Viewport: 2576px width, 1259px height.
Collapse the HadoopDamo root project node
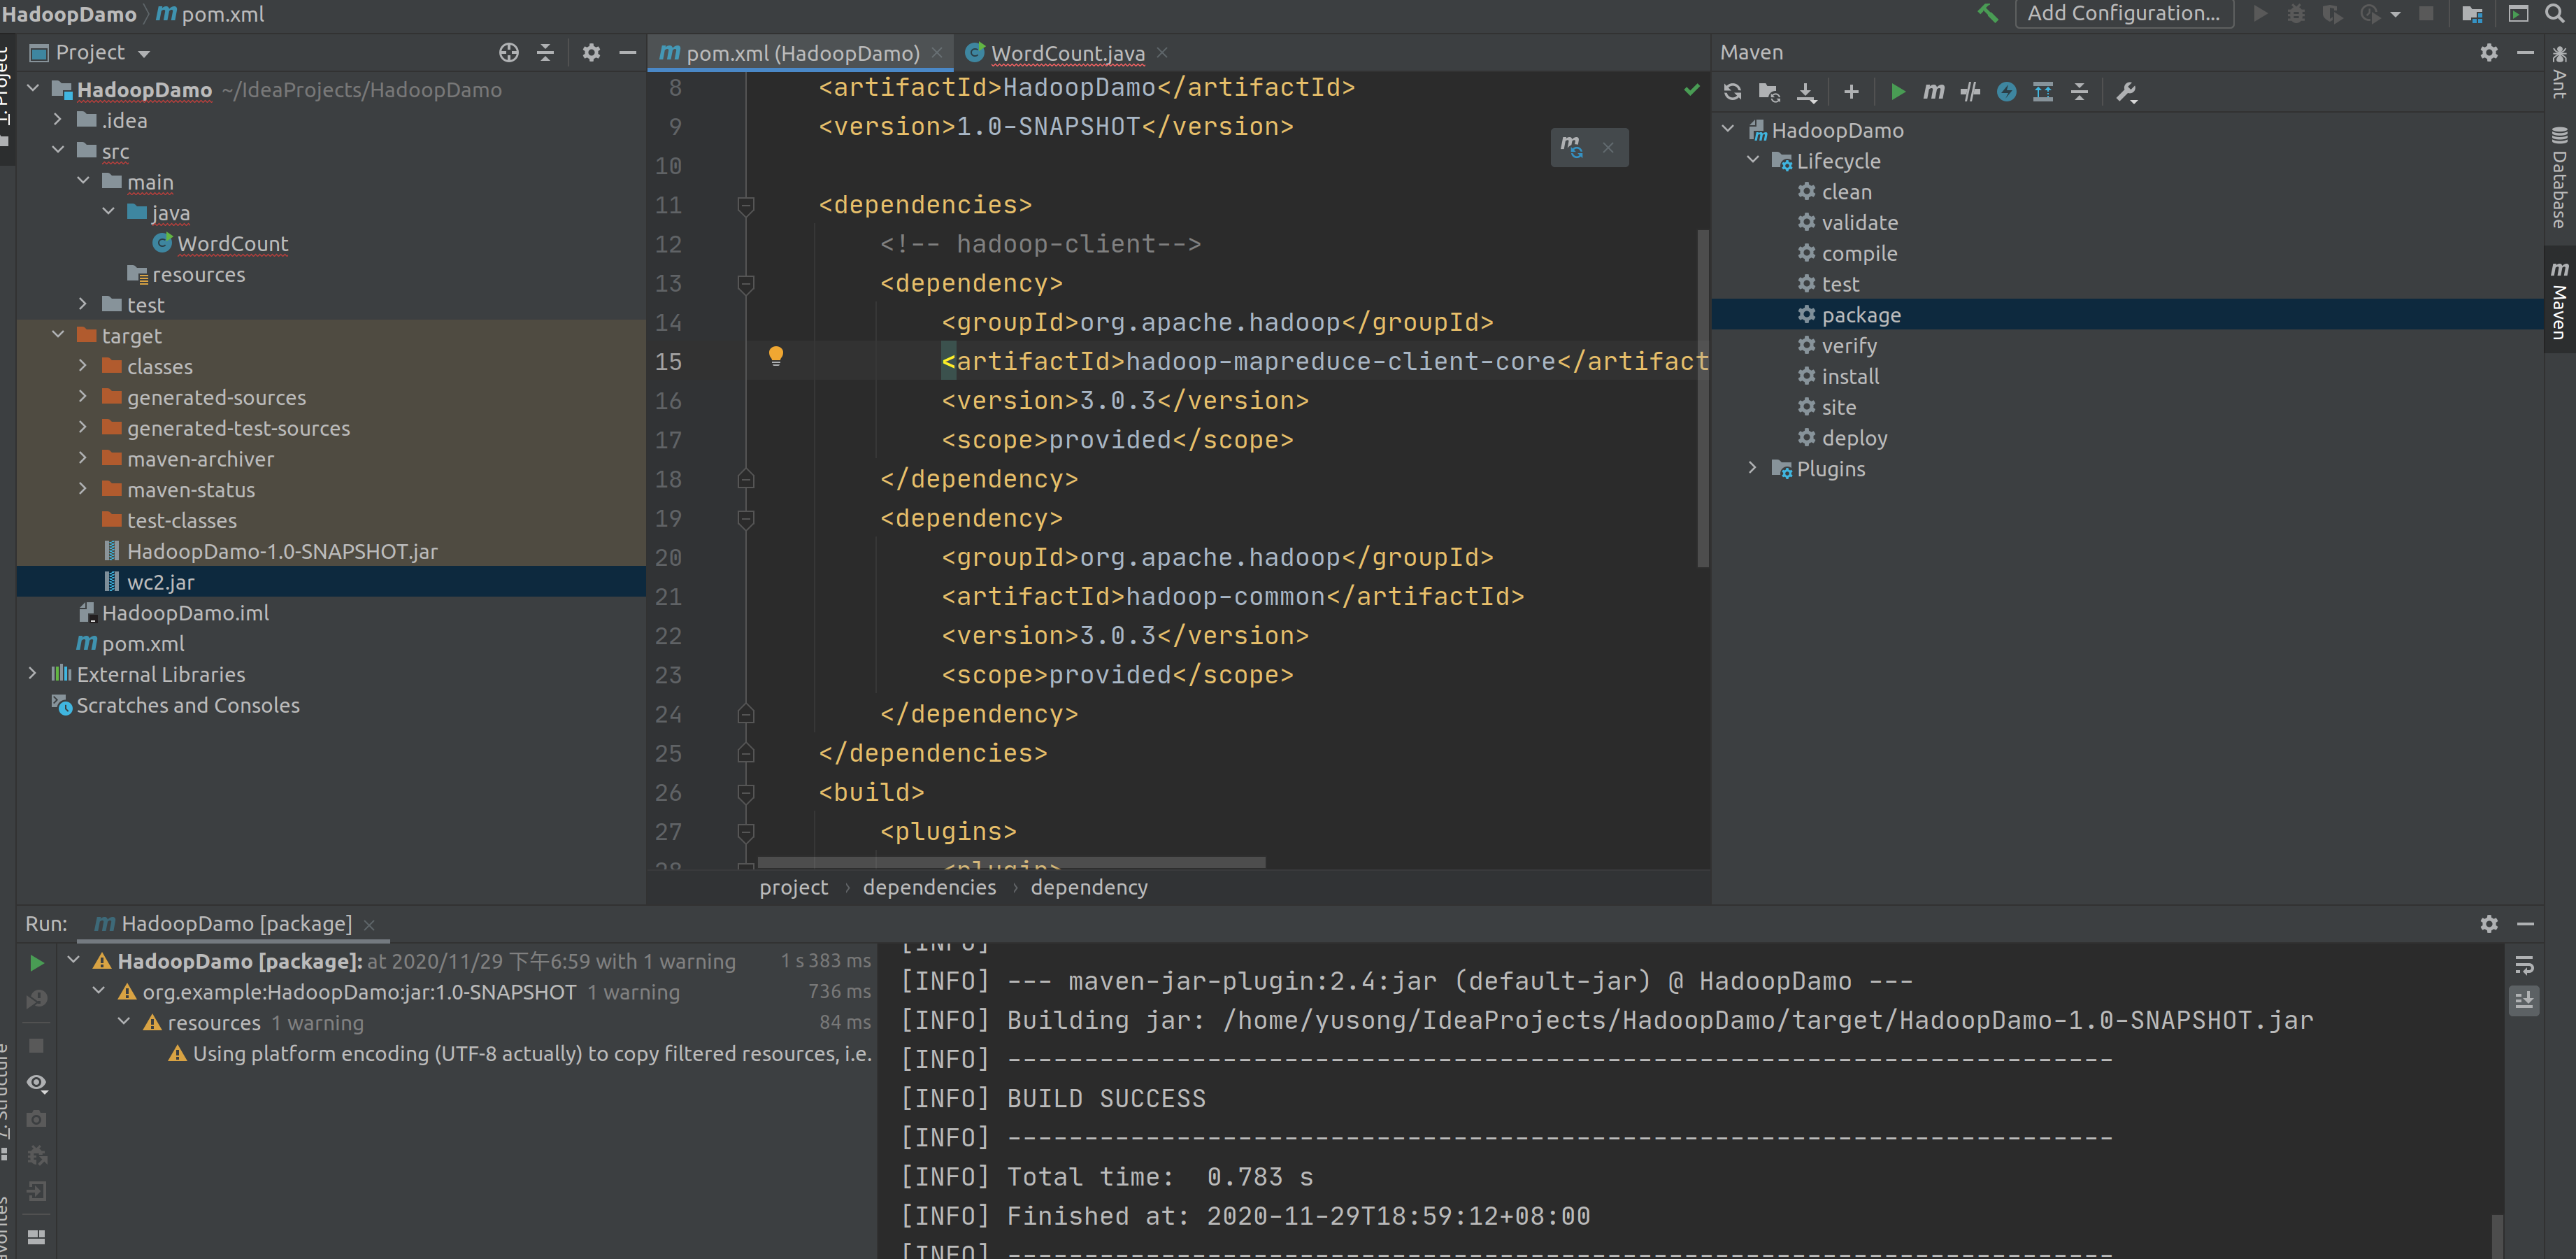click(x=33, y=89)
